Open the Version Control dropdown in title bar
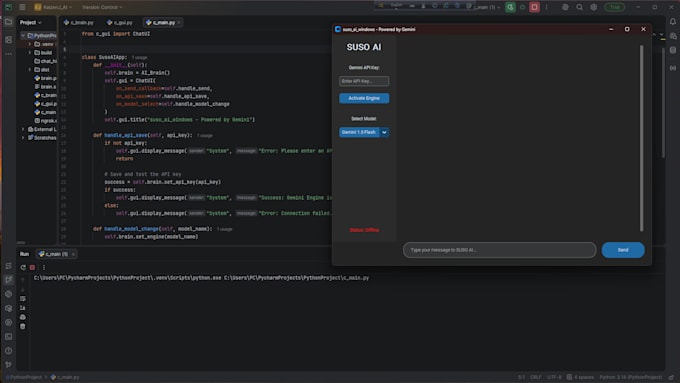The image size is (680, 383). click(x=102, y=7)
